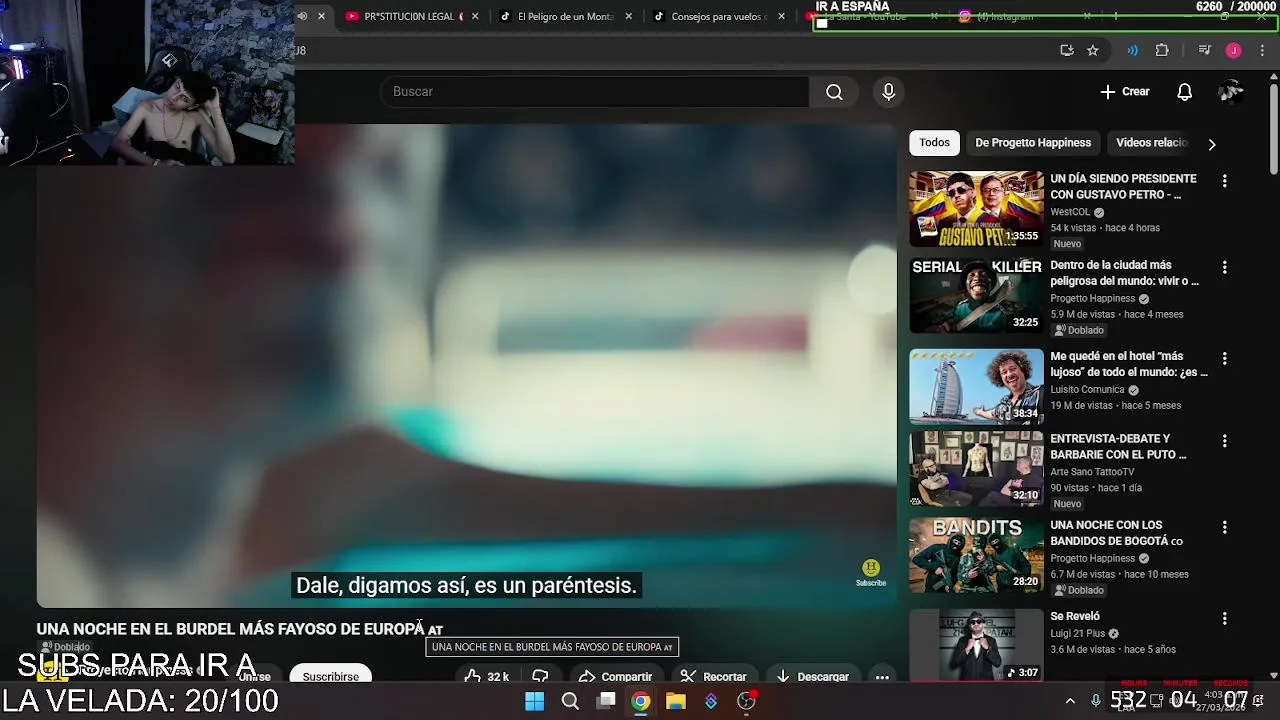The width and height of the screenshot is (1280, 720).
Task: Open the Luisito Comunica channel link
Action: pyautogui.click(x=1087, y=390)
